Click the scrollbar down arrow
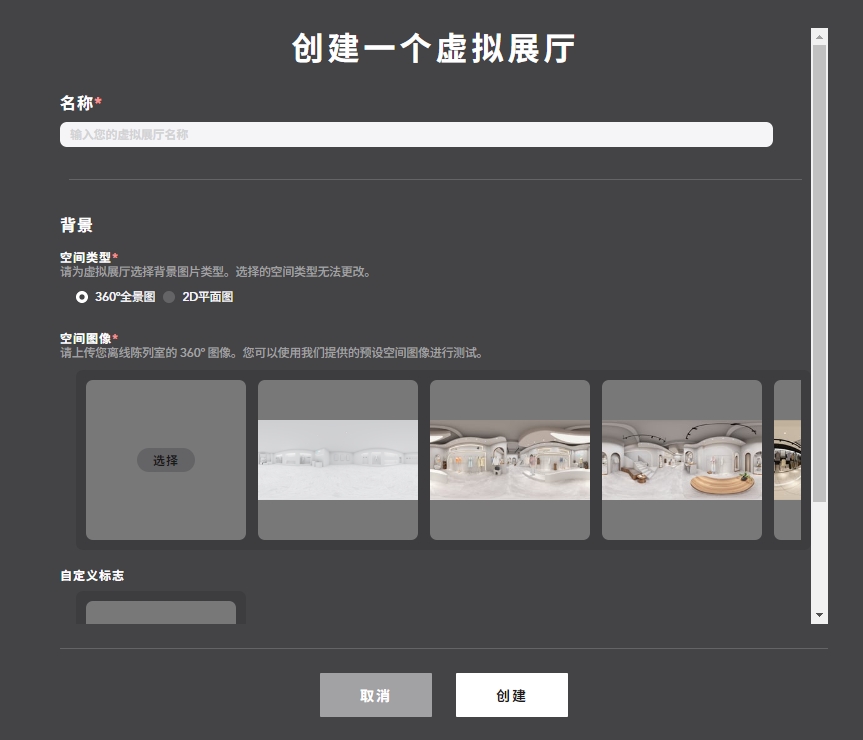This screenshot has width=863, height=740. coord(820,615)
